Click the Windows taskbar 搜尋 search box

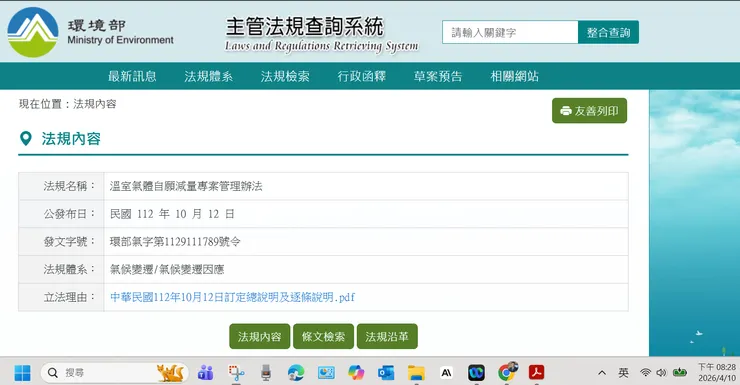pyautogui.click(x=115, y=373)
